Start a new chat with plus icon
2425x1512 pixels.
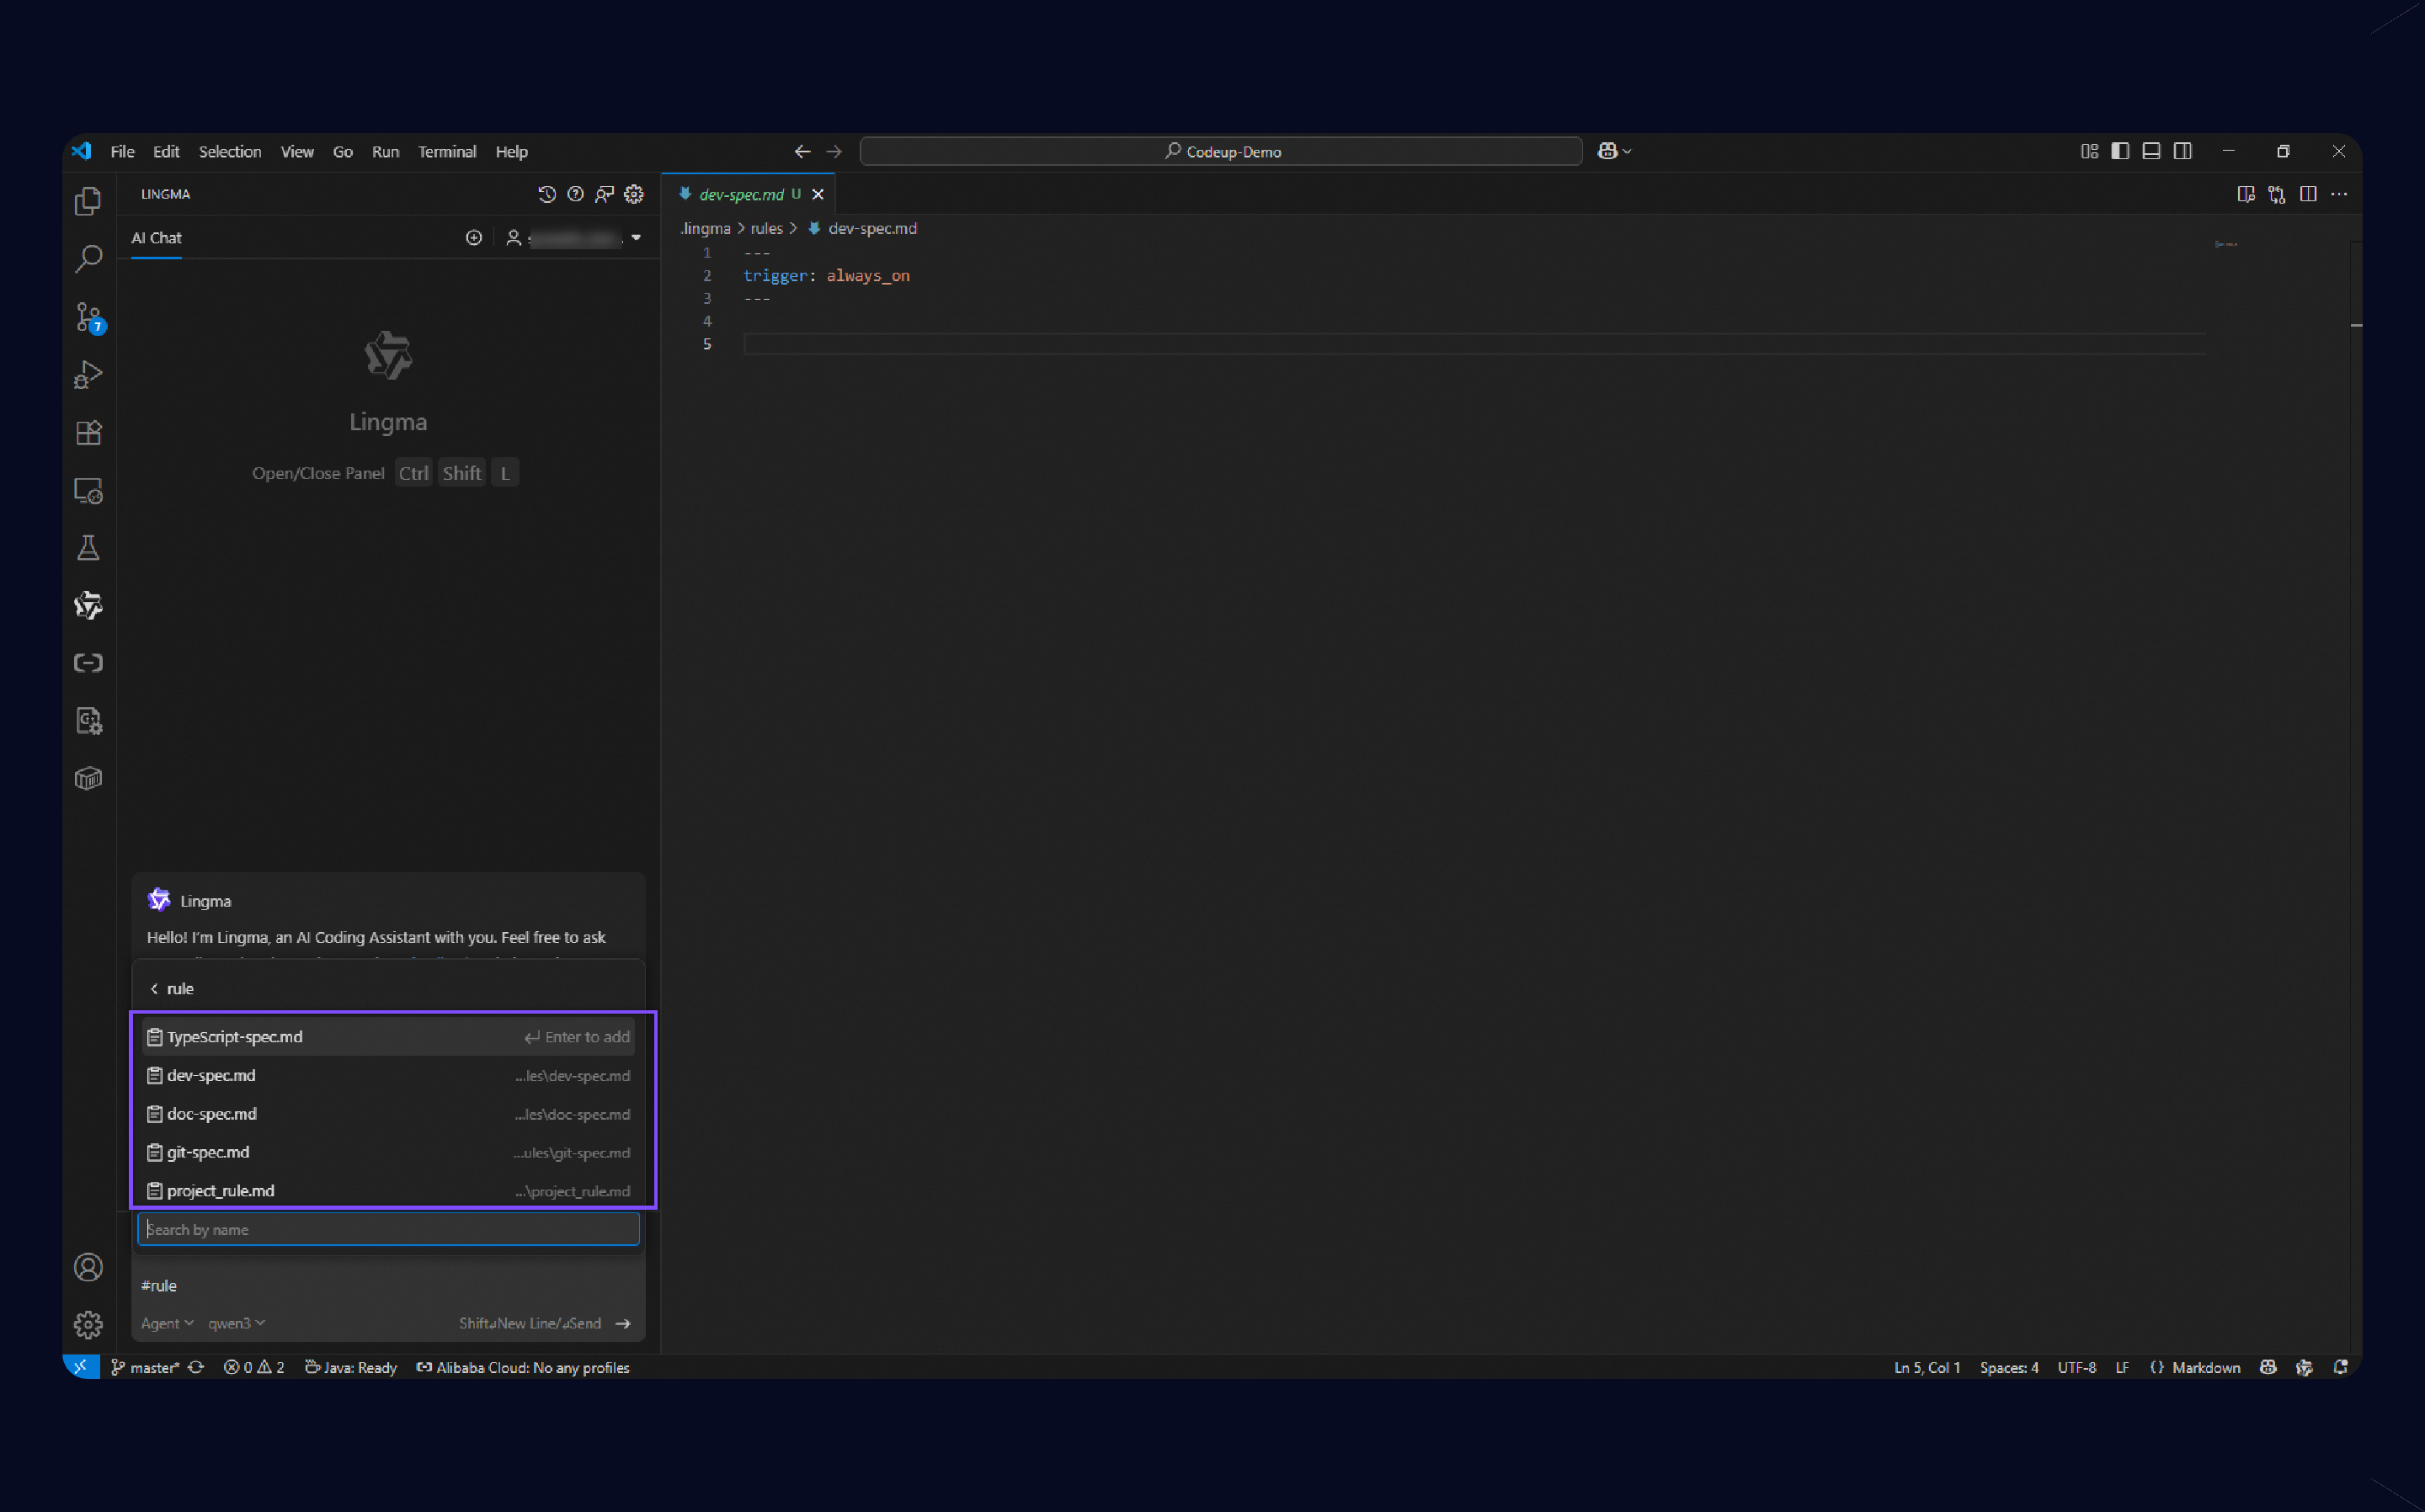474,238
